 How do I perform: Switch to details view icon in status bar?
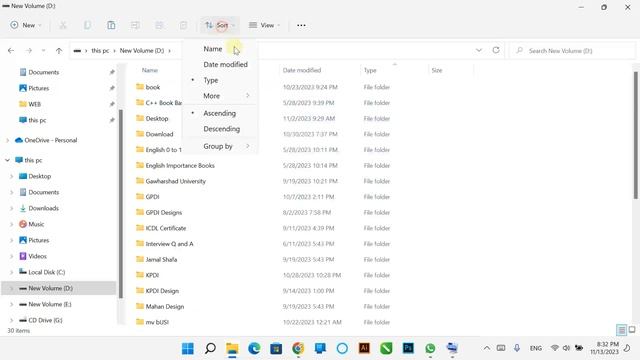[x=621, y=330]
